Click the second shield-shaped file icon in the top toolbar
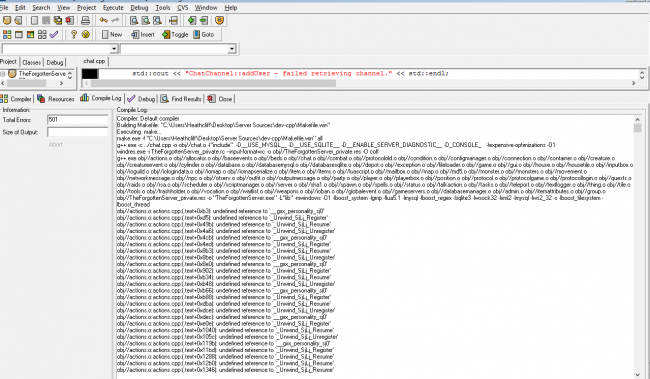 click(18, 20)
